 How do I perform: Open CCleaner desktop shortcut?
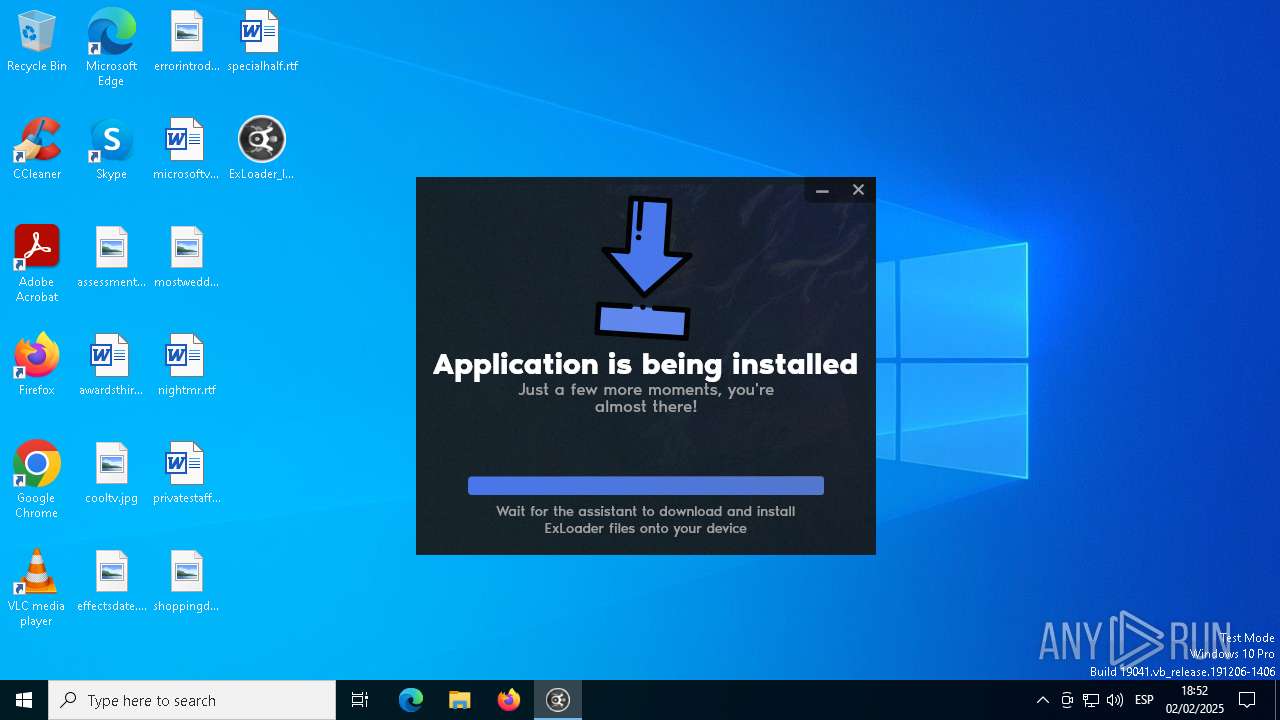click(37, 150)
